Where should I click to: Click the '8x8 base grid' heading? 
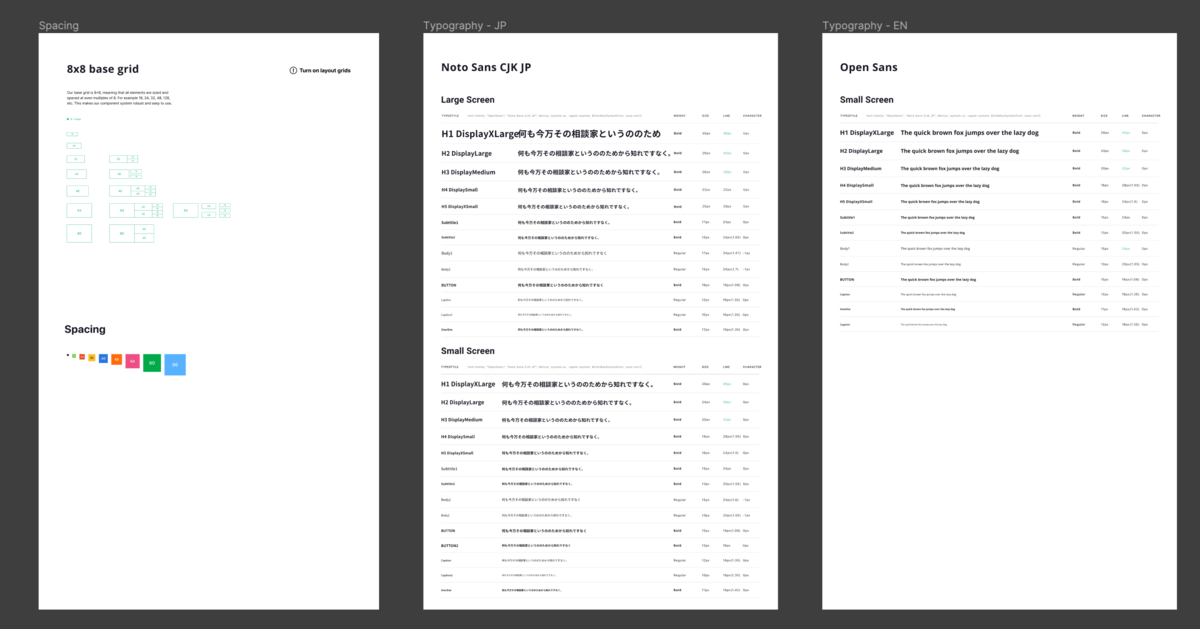103,69
